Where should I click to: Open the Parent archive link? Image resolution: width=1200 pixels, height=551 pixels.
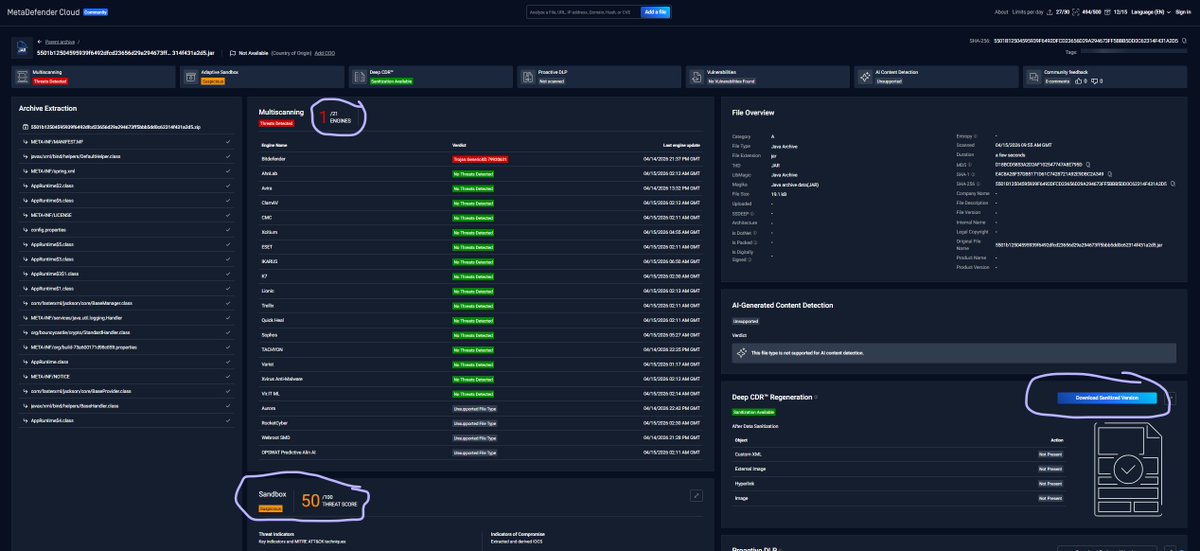pos(58,42)
